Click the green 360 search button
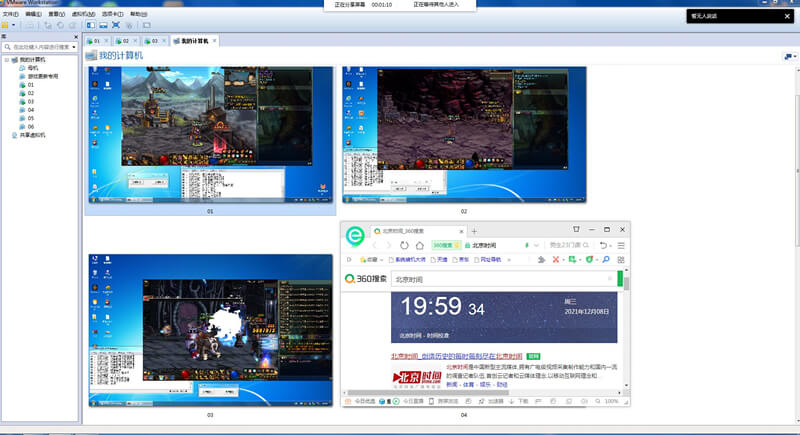The width and height of the screenshot is (800, 435). tap(620, 279)
